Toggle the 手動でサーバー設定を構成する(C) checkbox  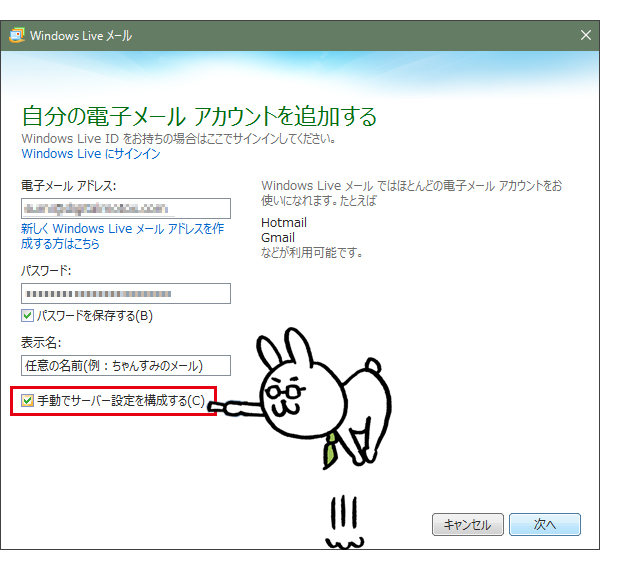27,401
